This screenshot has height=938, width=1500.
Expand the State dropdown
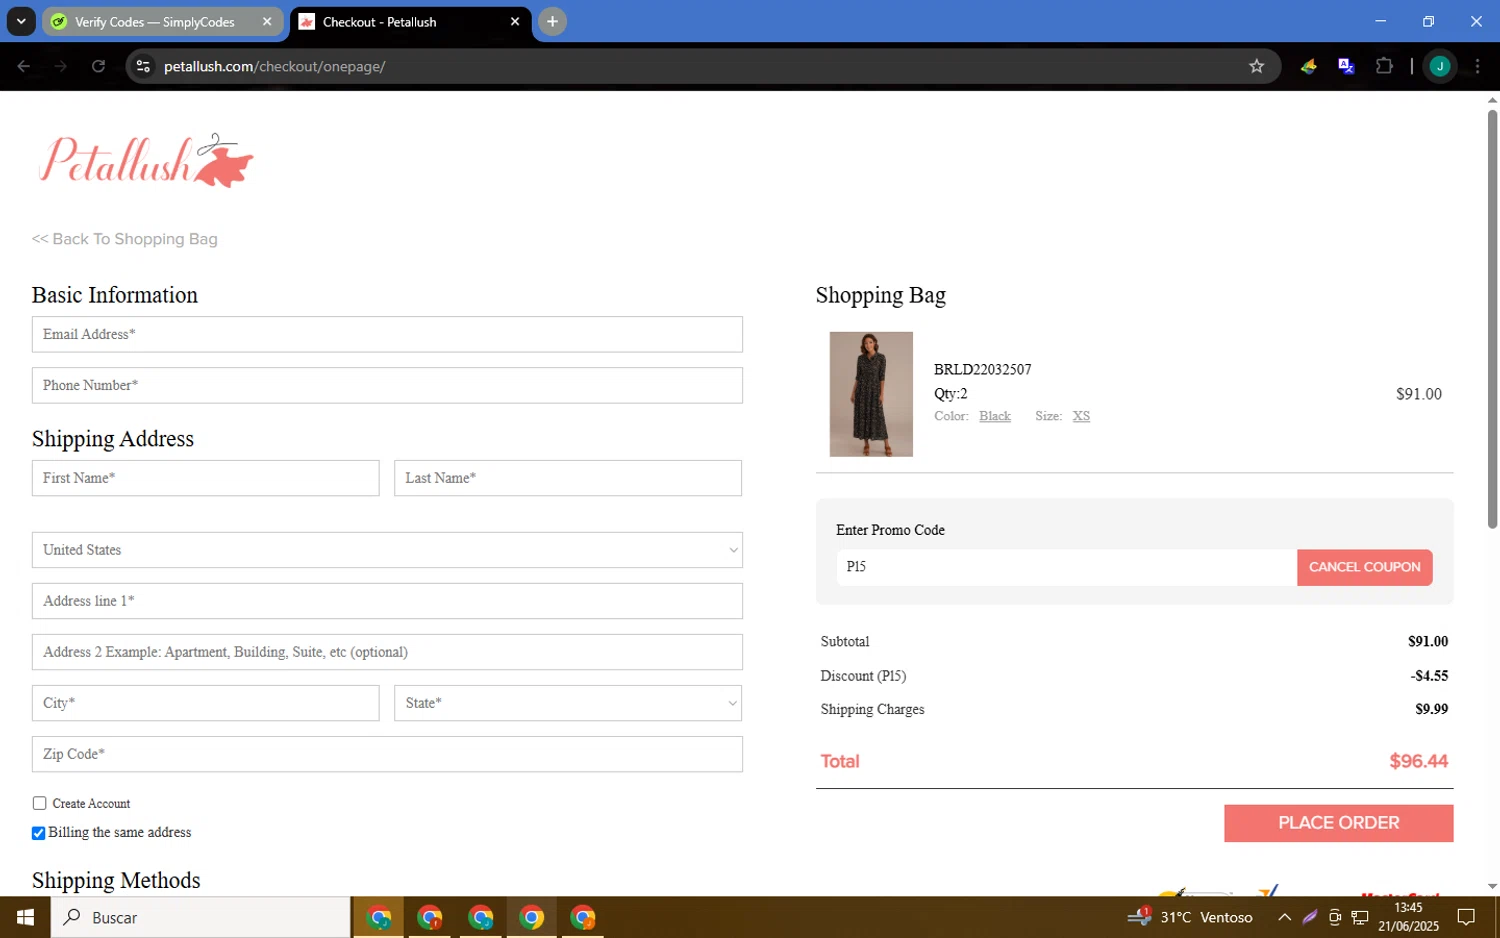[568, 703]
